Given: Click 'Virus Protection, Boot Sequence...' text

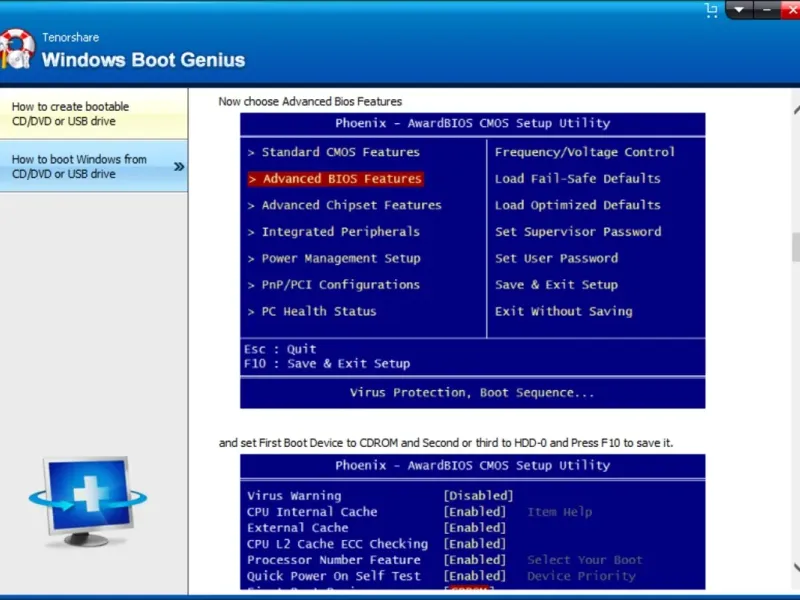Looking at the screenshot, I should (472, 392).
